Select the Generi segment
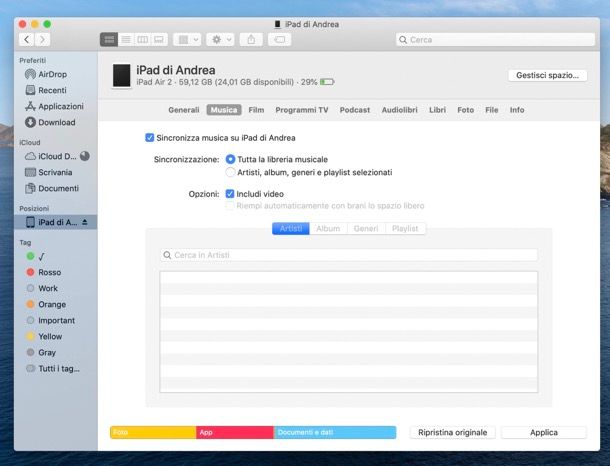The height and width of the screenshot is (466, 610). click(366, 228)
